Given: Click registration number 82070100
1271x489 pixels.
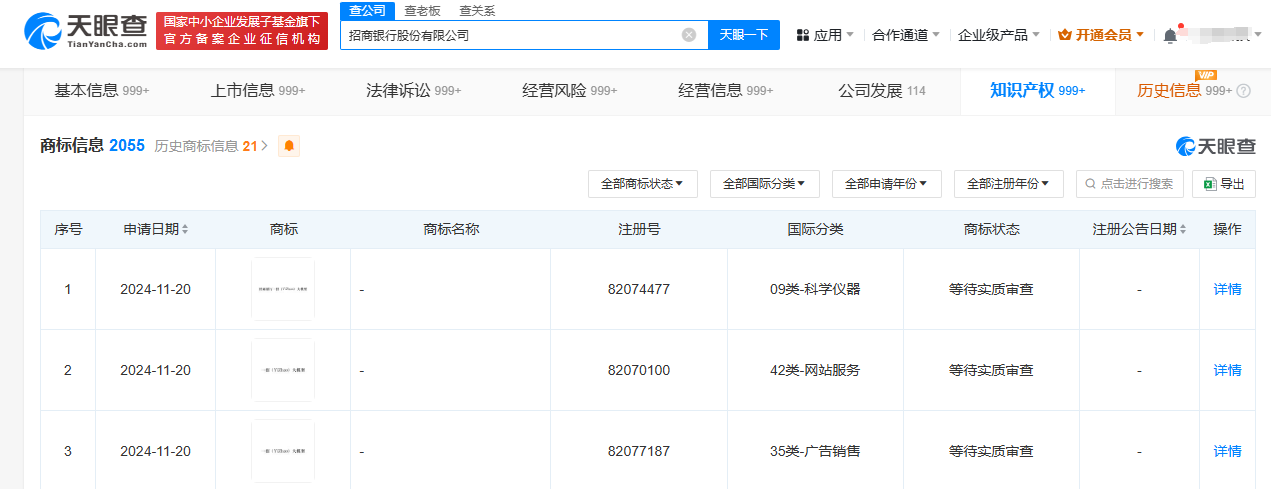Looking at the screenshot, I should tap(639, 371).
